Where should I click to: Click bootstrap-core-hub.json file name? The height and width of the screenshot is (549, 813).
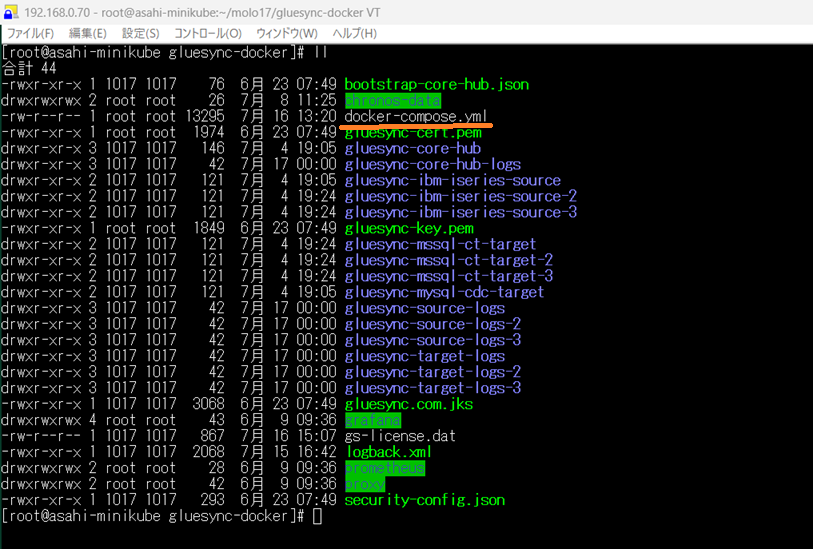(x=437, y=85)
